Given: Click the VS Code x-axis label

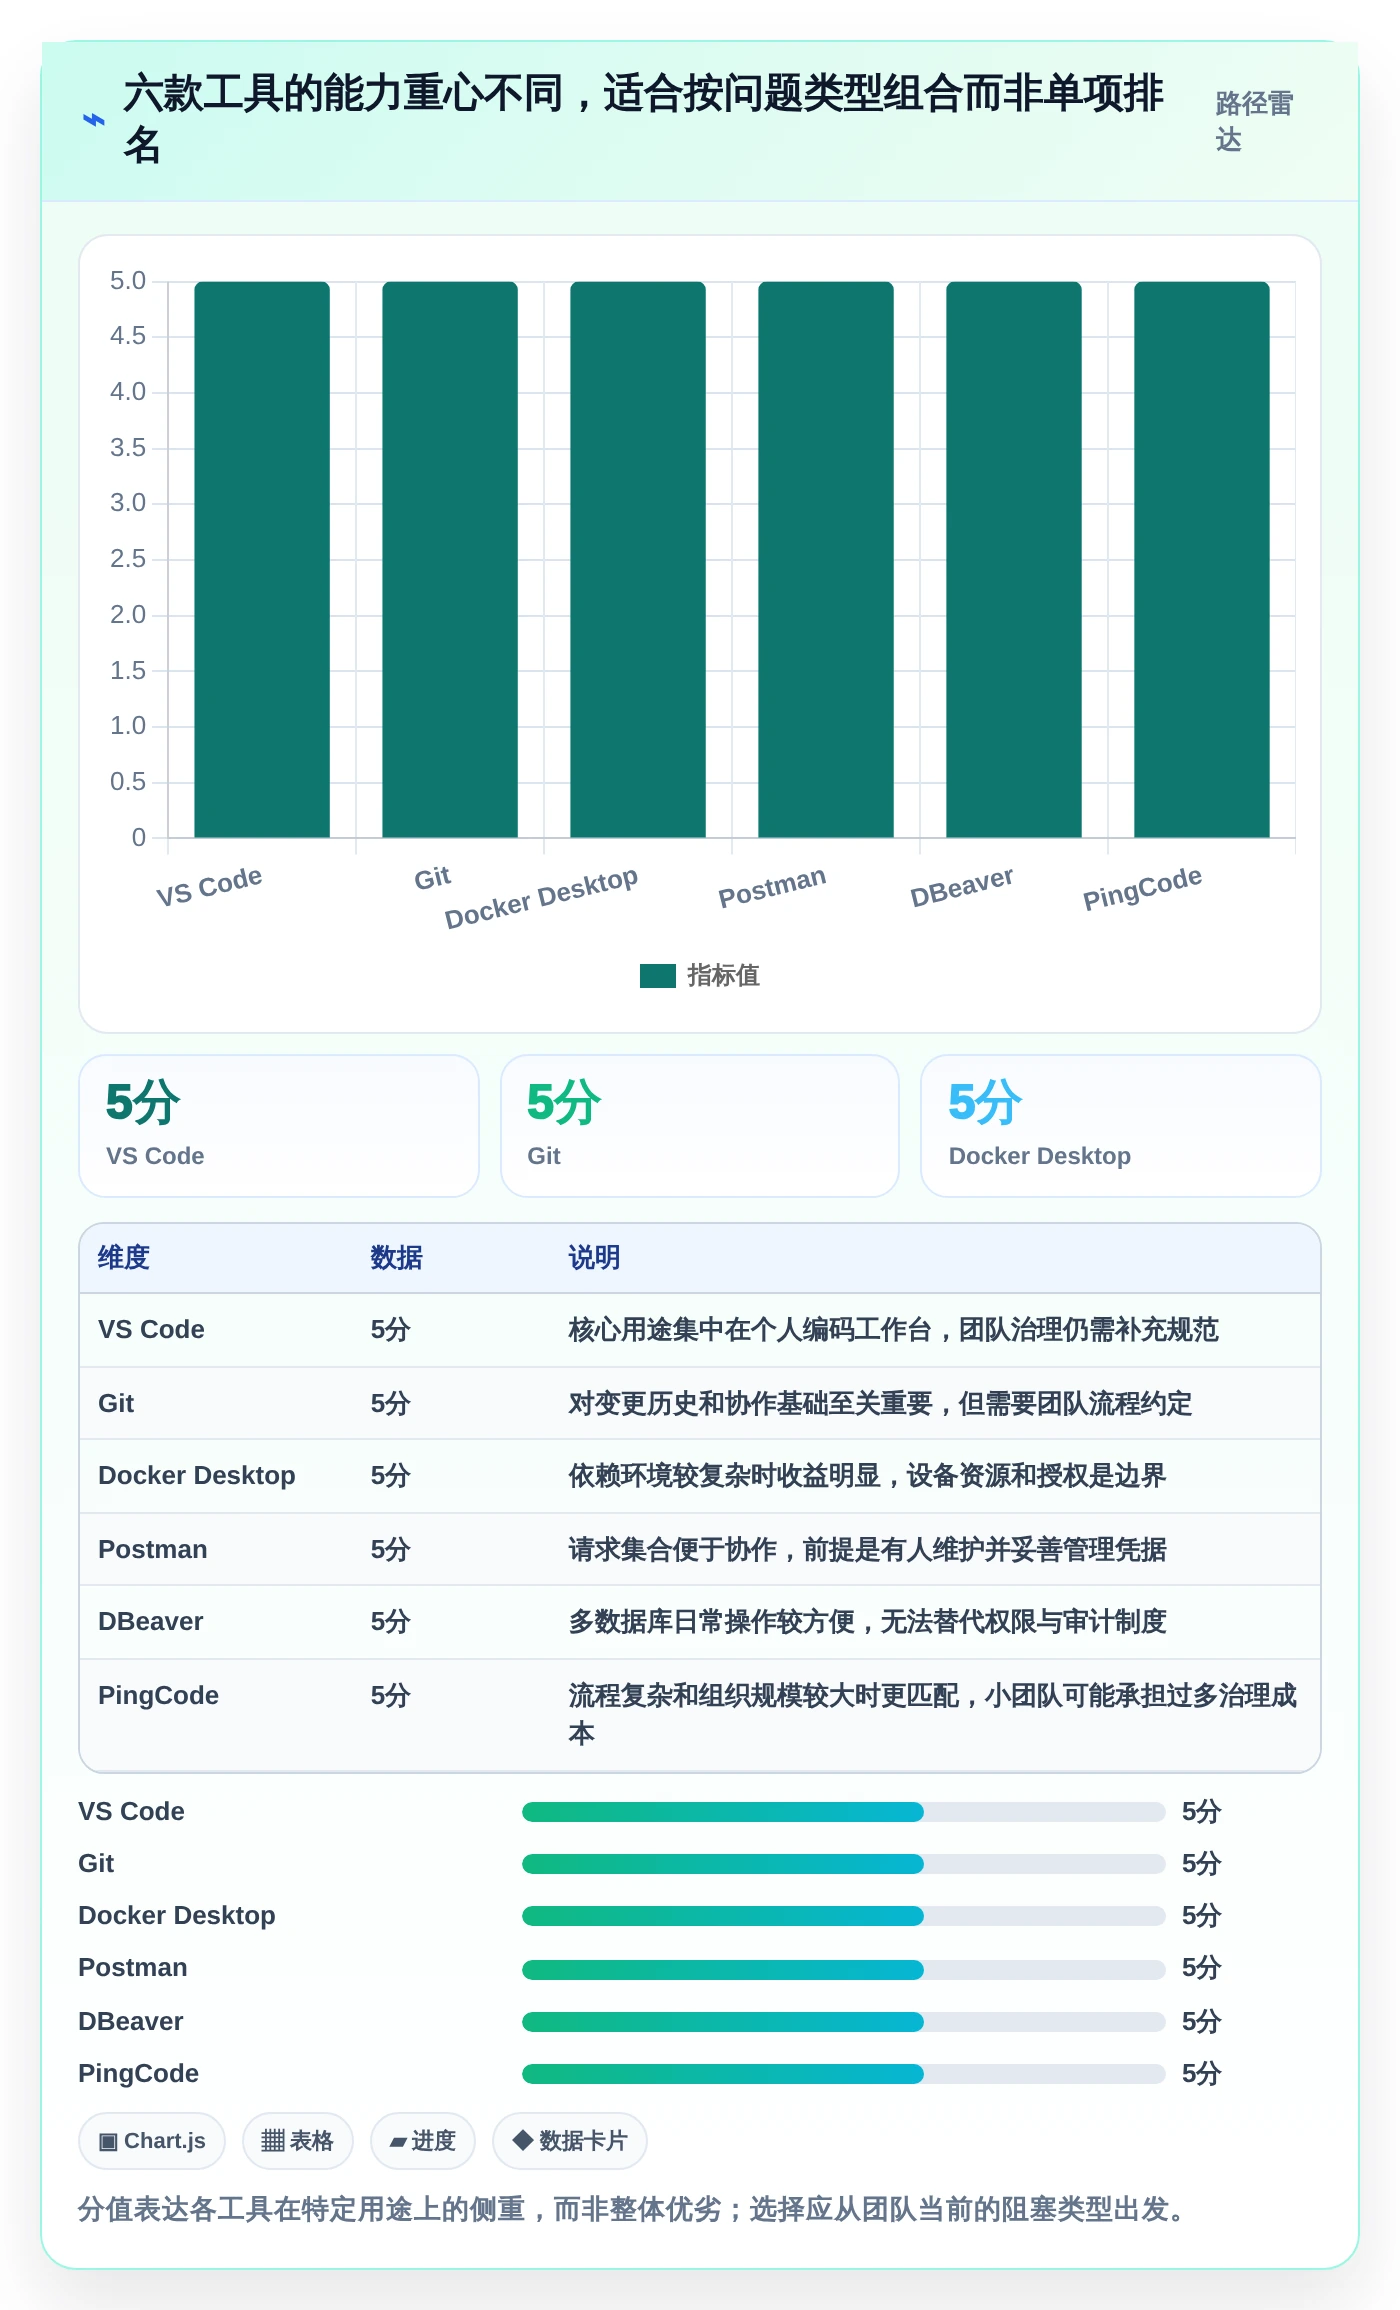Looking at the screenshot, I should point(209,886).
